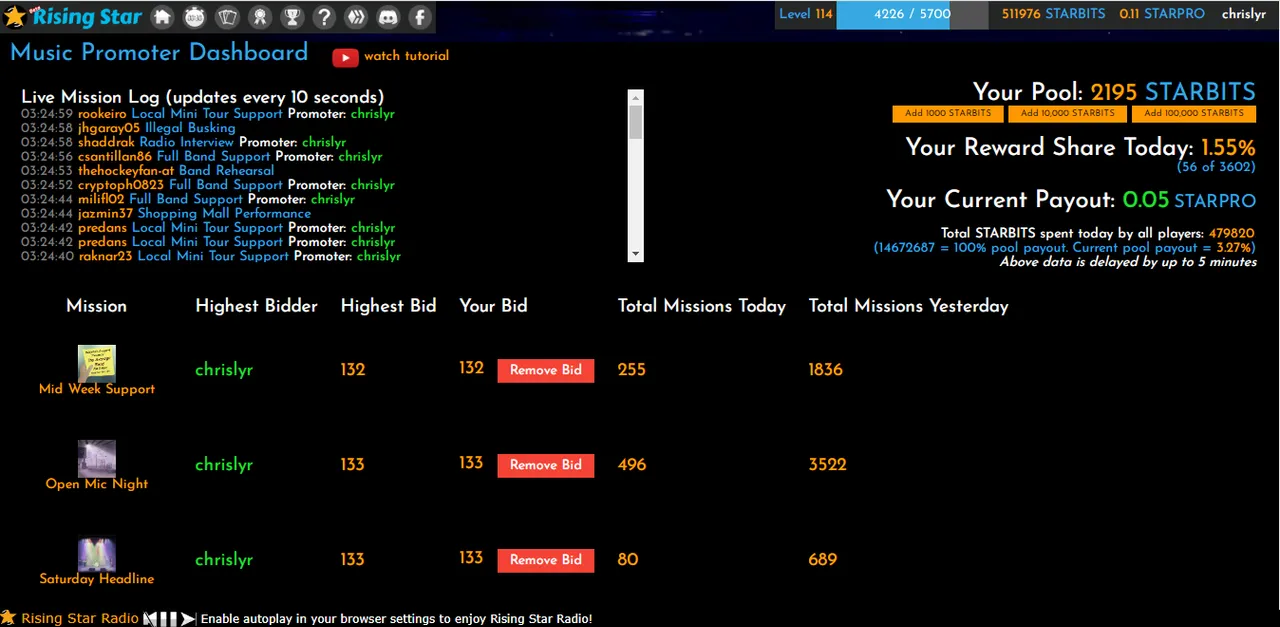Click the Total Missions Today column header

pyautogui.click(x=702, y=306)
